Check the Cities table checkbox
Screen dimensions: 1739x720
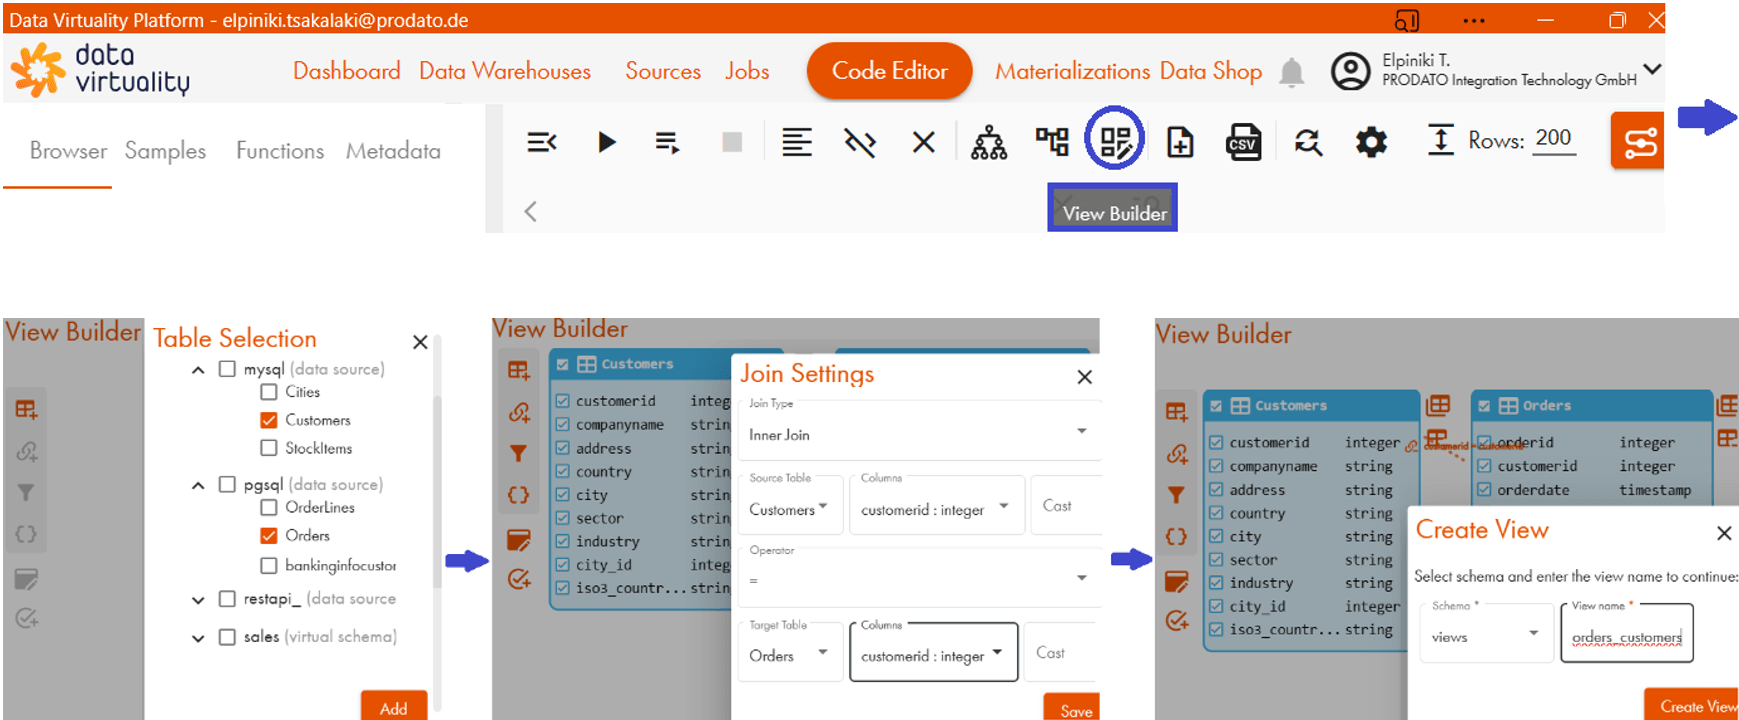(269, 392)
